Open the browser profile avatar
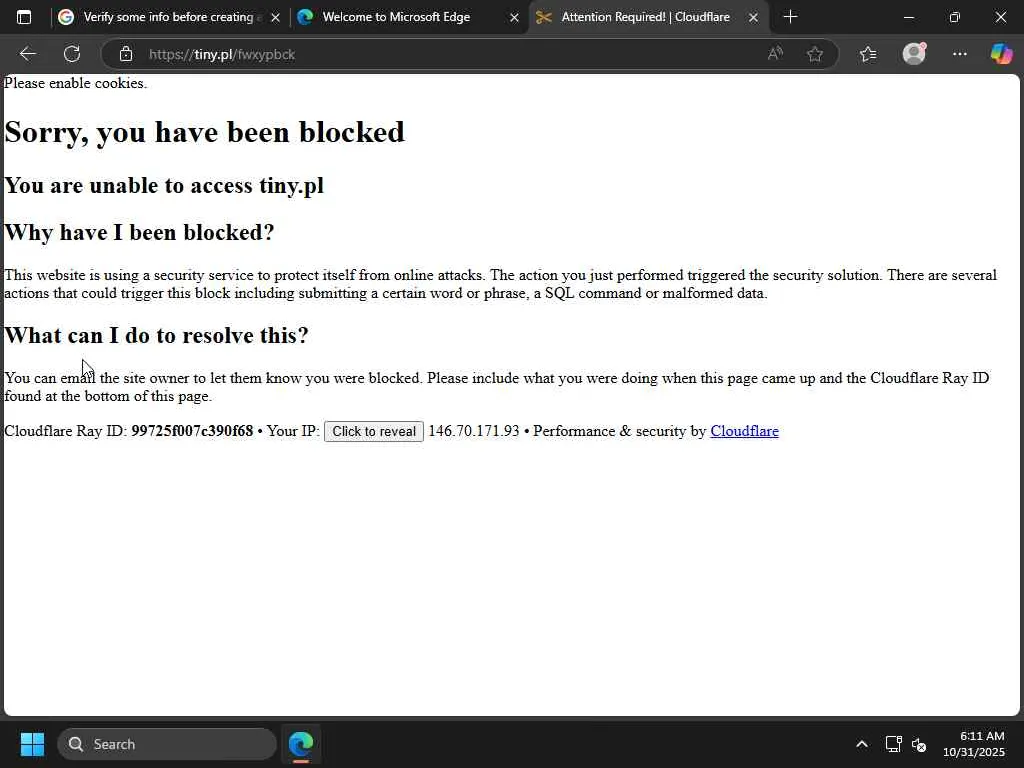The height and width of the screenshot is (768, 1024). [x=914, y=54]
